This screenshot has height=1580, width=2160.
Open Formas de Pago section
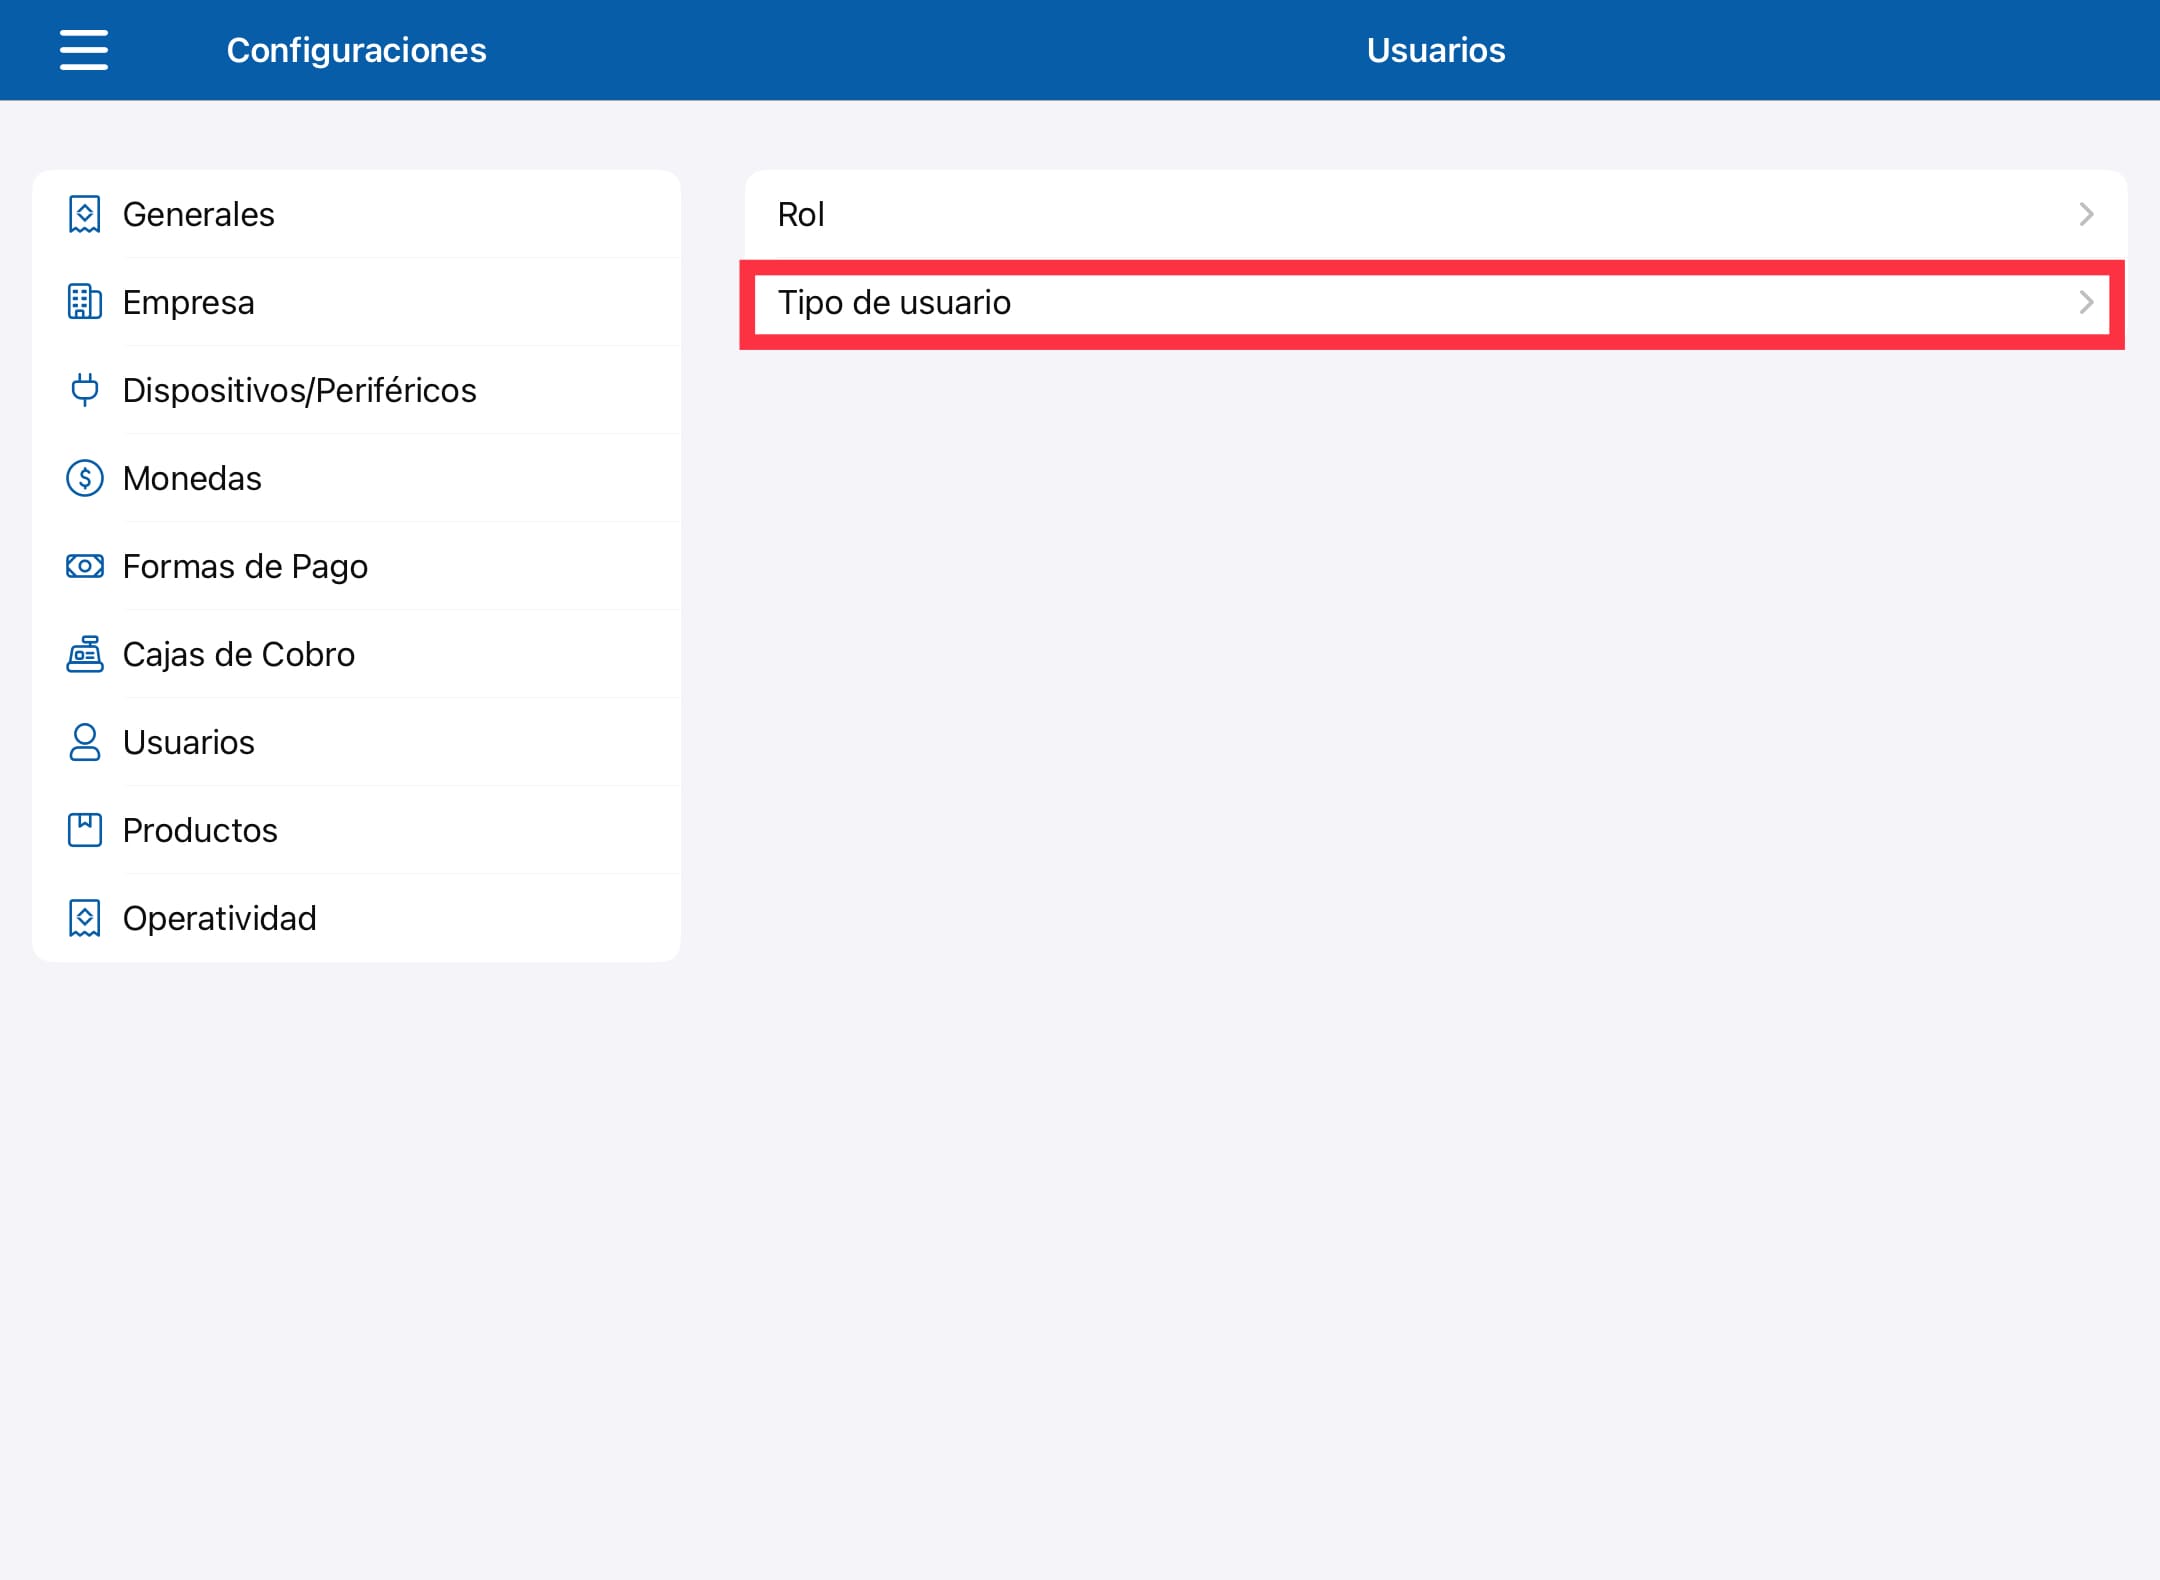(x=357, y=566)
